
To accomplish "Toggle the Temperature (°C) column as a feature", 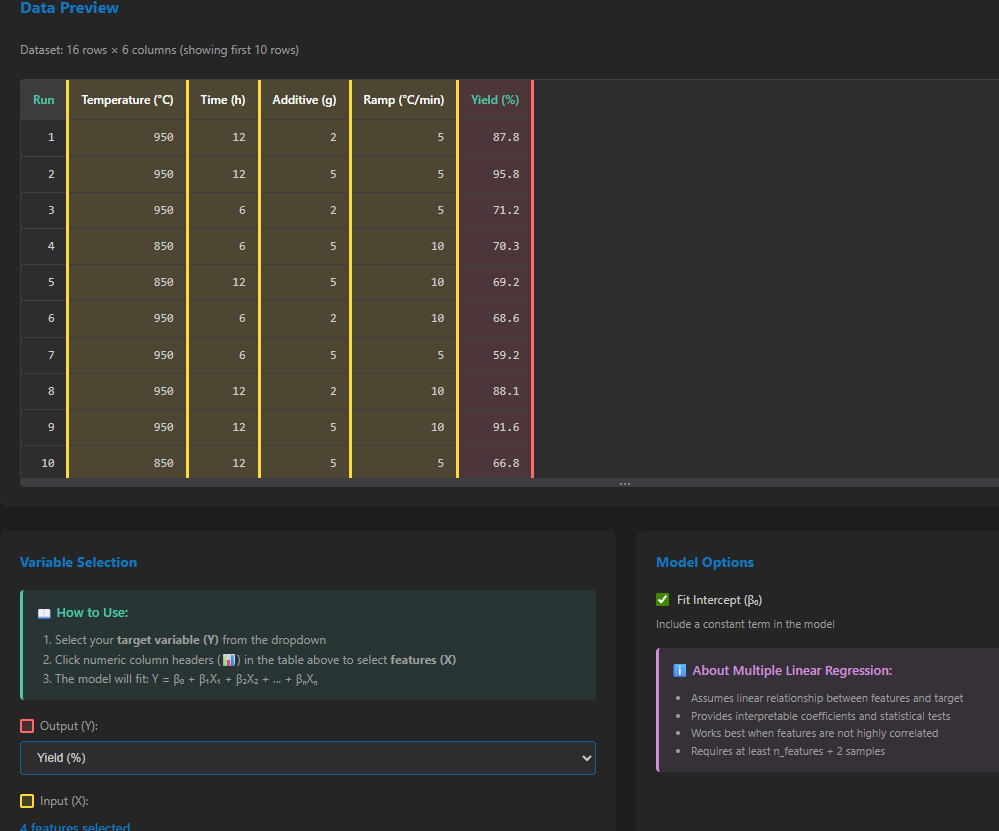I will pos(127,100).
